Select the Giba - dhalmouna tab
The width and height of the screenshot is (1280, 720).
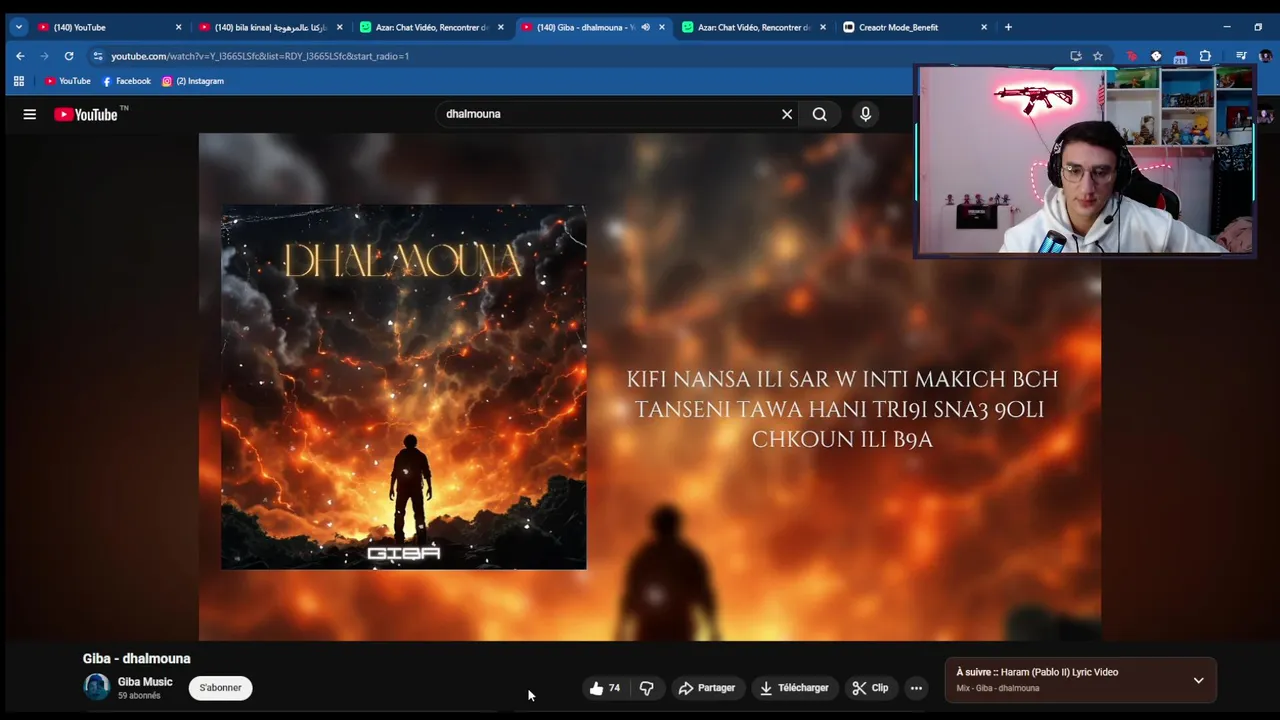[593, 27]
